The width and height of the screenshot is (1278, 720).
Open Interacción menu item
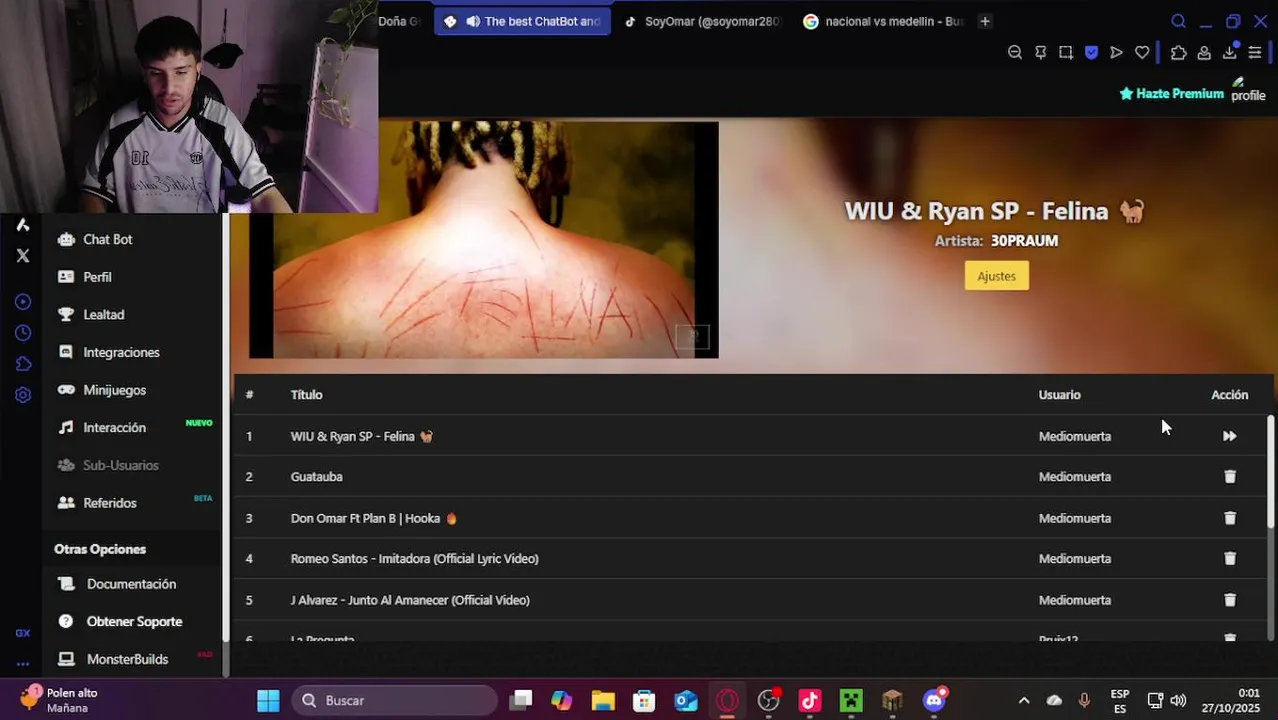[114, 427]
